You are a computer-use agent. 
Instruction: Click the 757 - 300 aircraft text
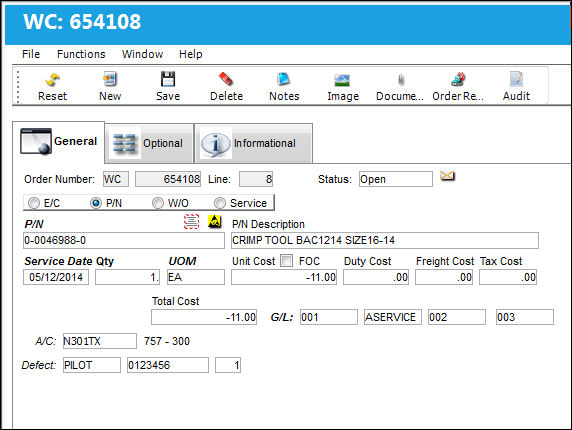[167, 341]
